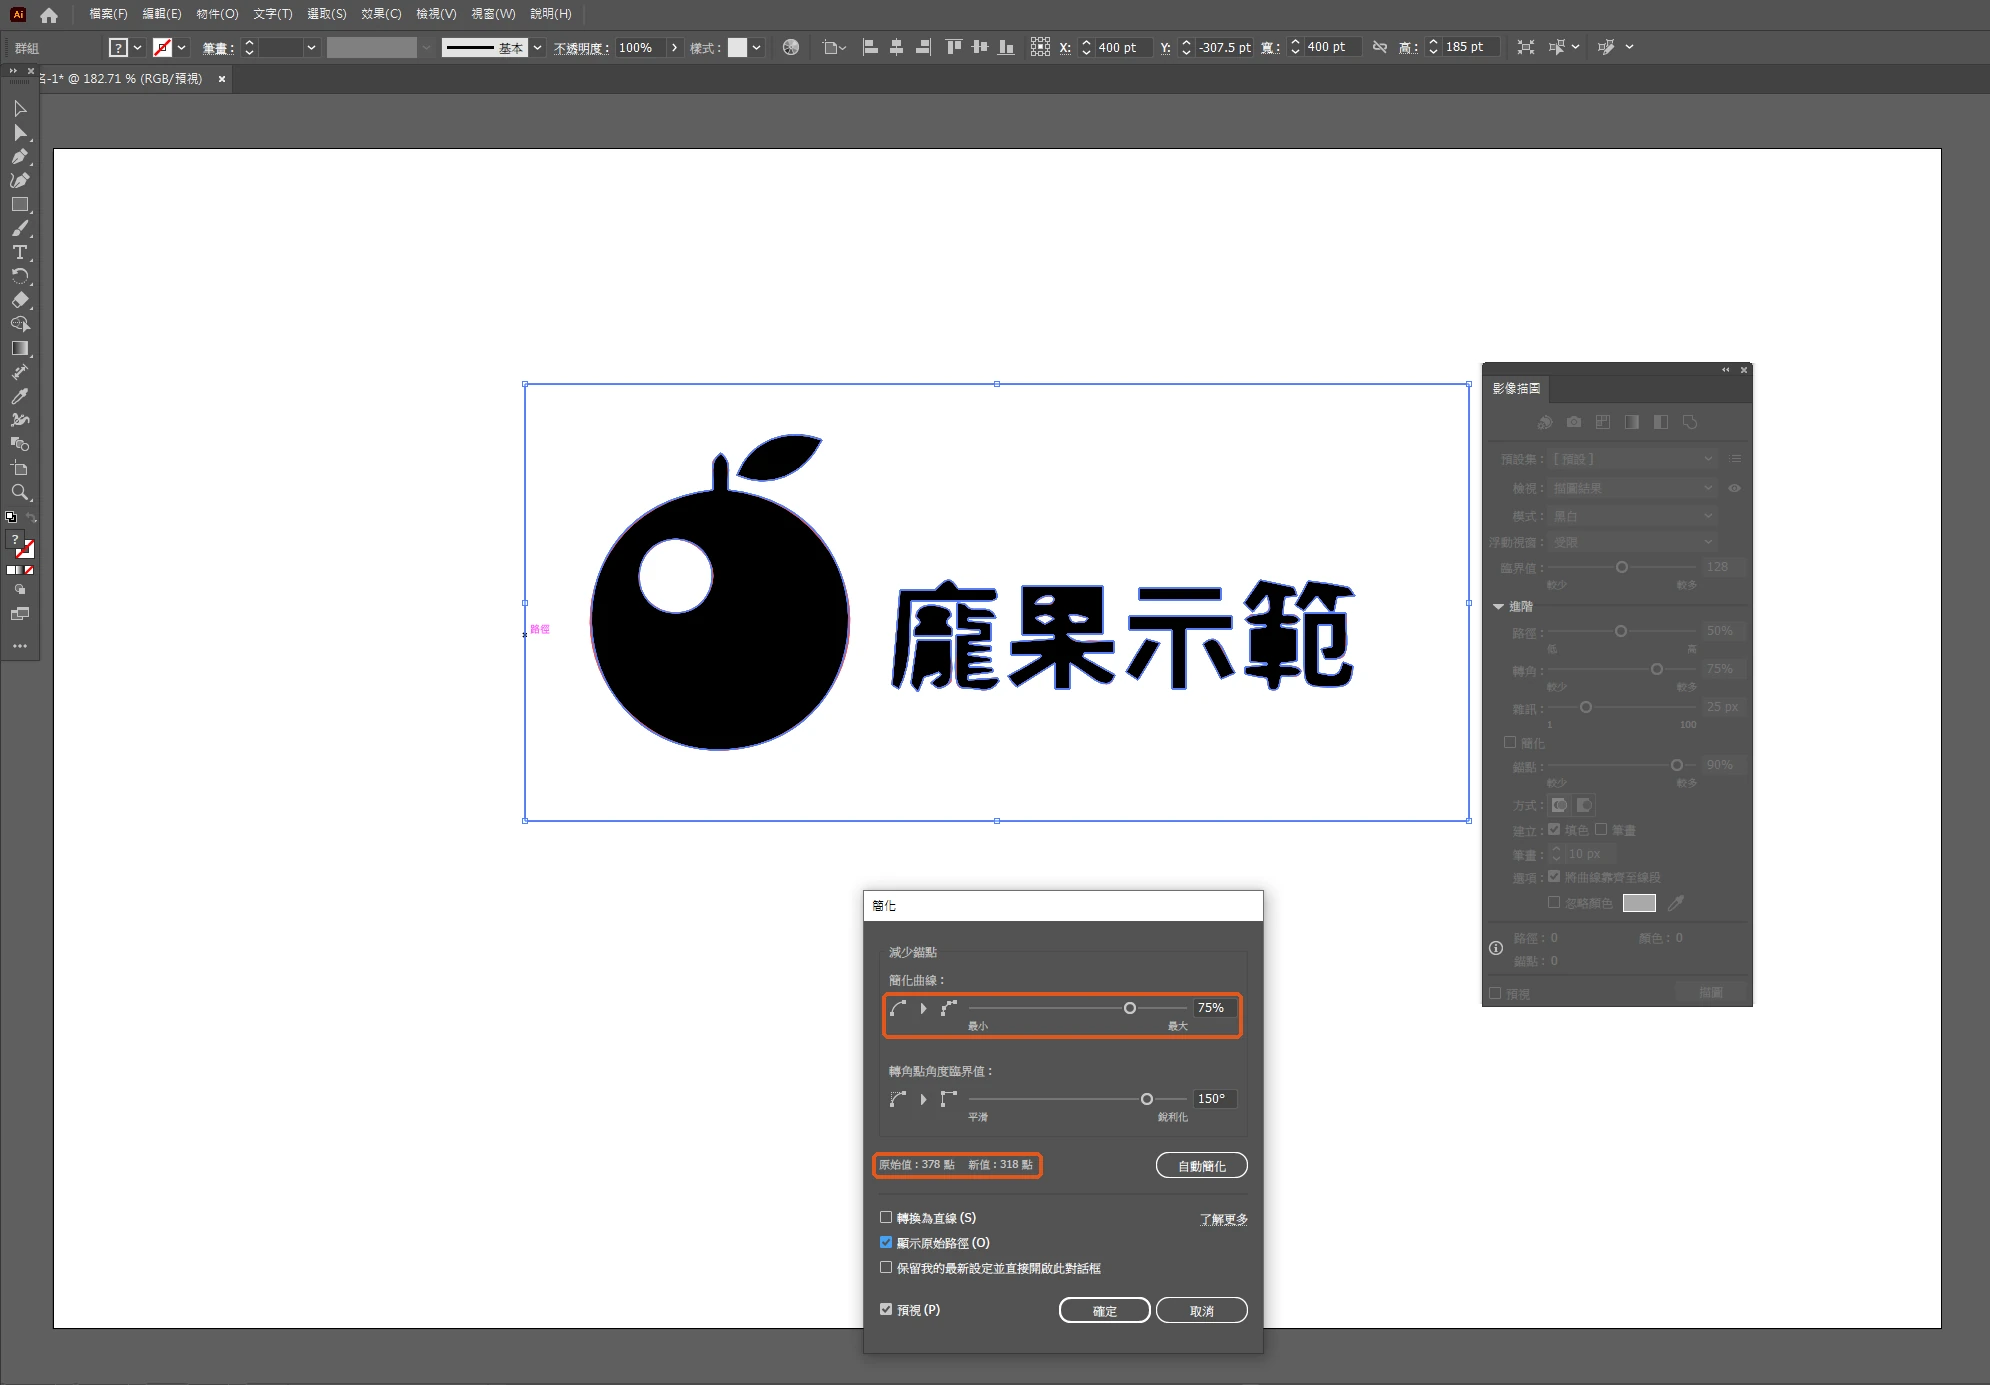Click the 150° angle value field
1990x1385 pixels.
1215,1098
